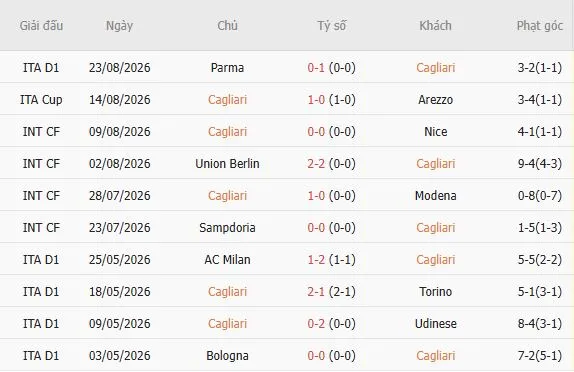The image size is (574, 372).
Task: Open Parma team link
Action: [x=227, y=68]
